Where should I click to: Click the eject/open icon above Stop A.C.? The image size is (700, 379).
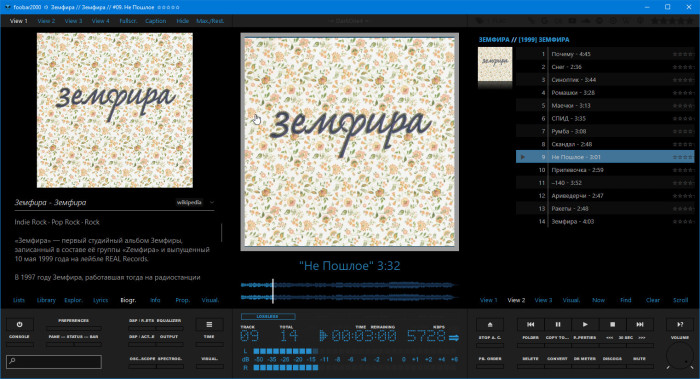(490, 325)
